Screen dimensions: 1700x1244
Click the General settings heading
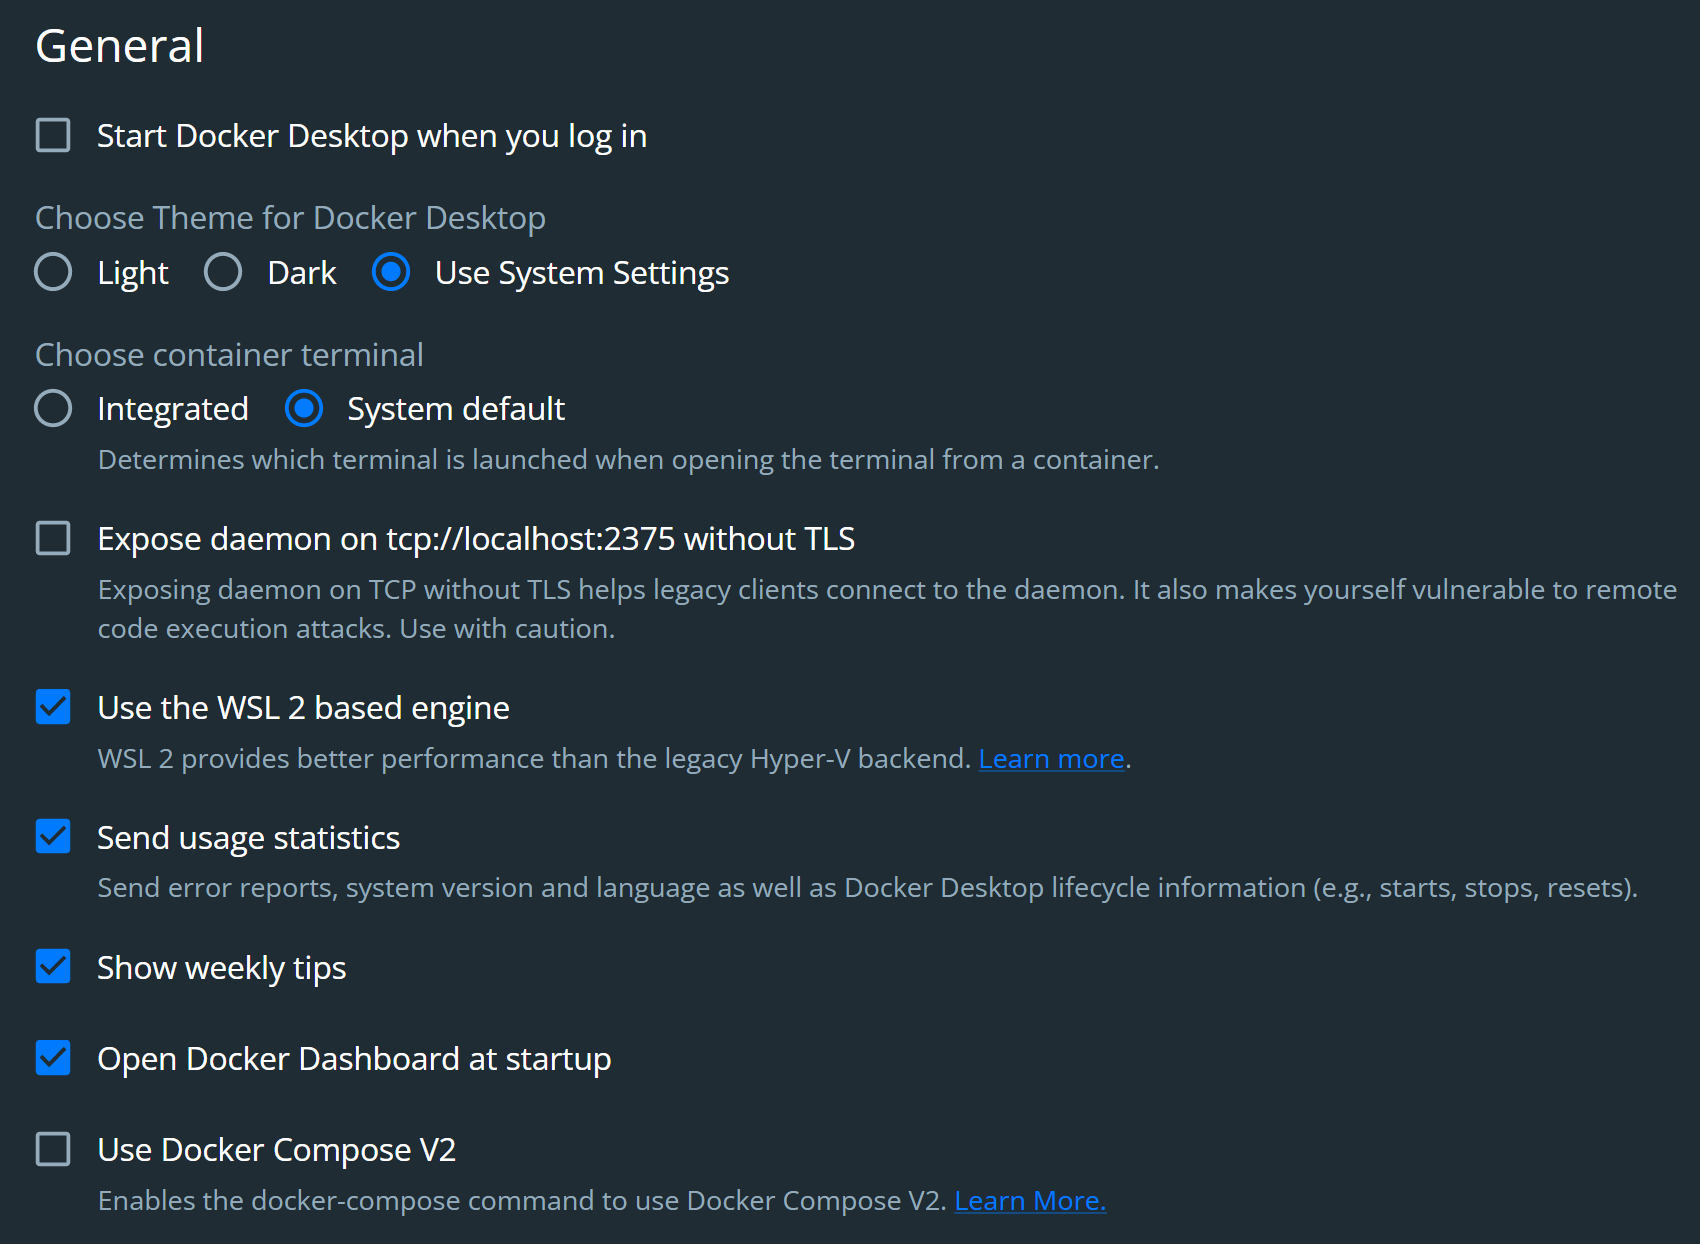[120, 45]
